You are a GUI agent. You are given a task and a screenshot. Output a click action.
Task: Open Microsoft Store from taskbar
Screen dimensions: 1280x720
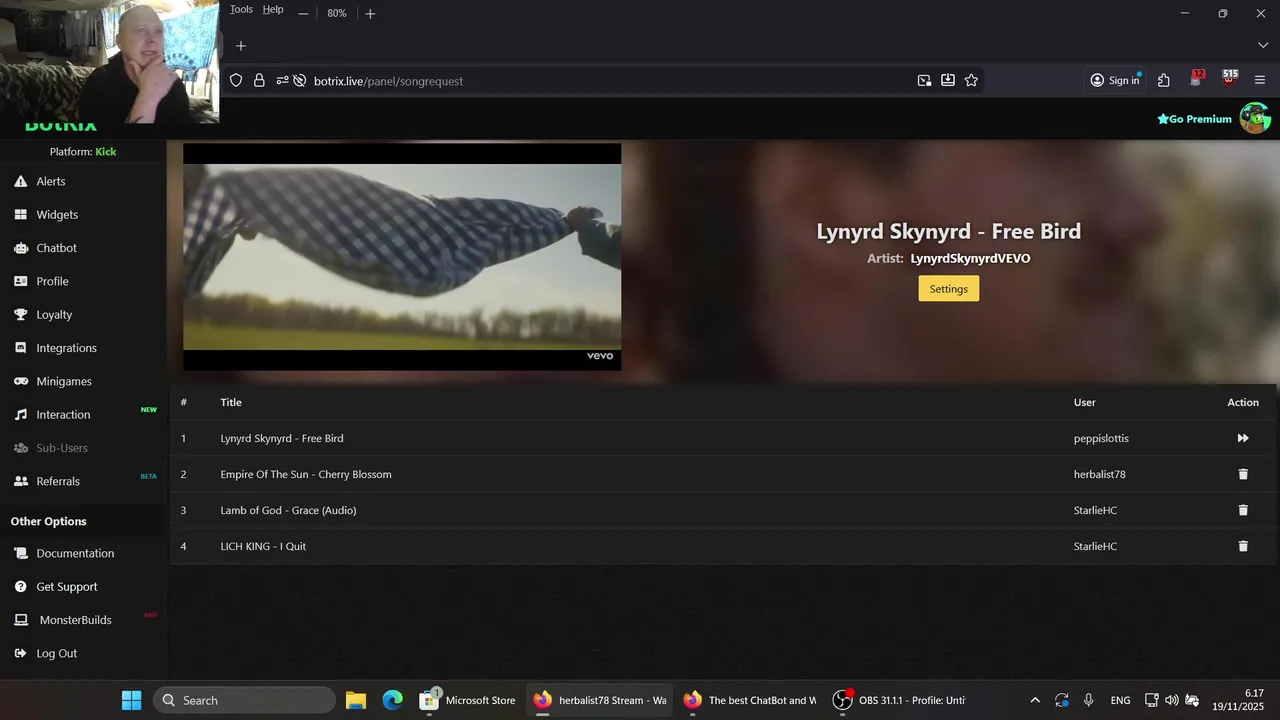467,700
